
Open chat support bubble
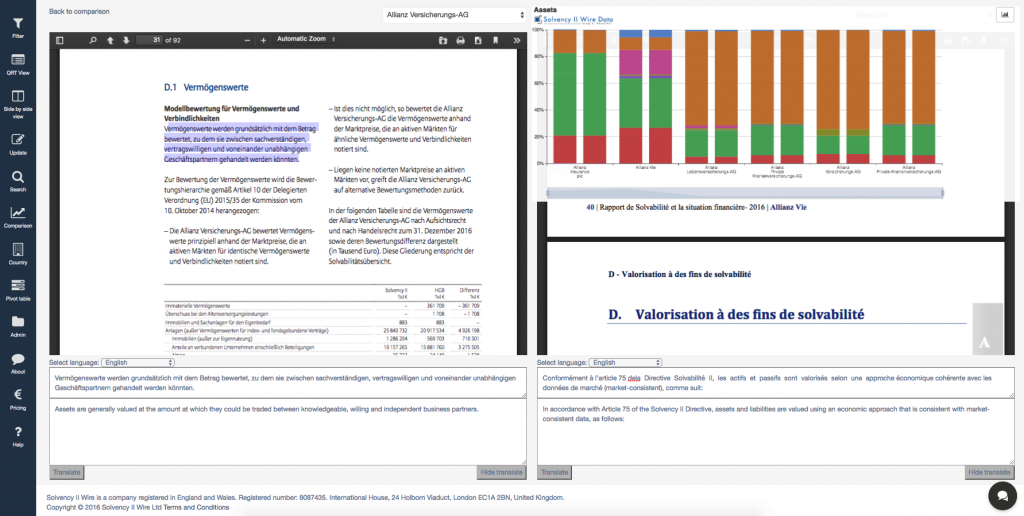coord(1000,495)
